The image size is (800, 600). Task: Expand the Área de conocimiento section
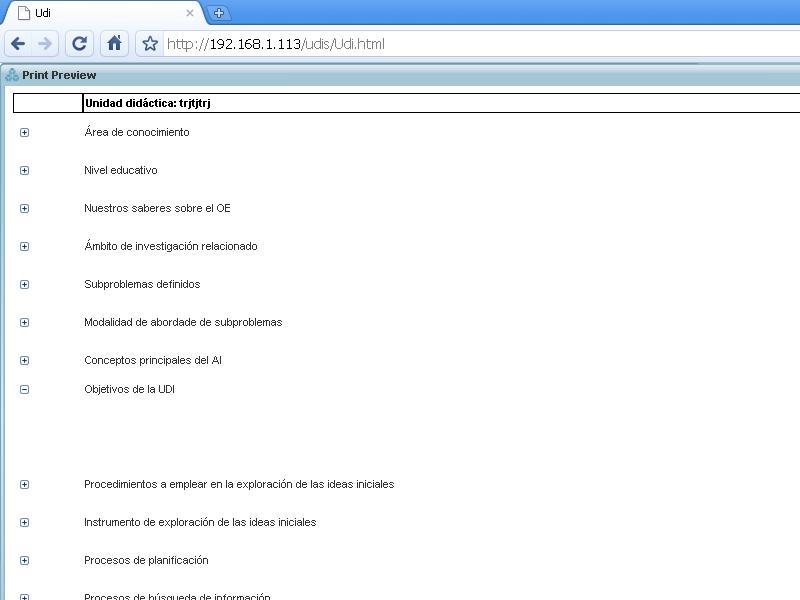[24, 132]
